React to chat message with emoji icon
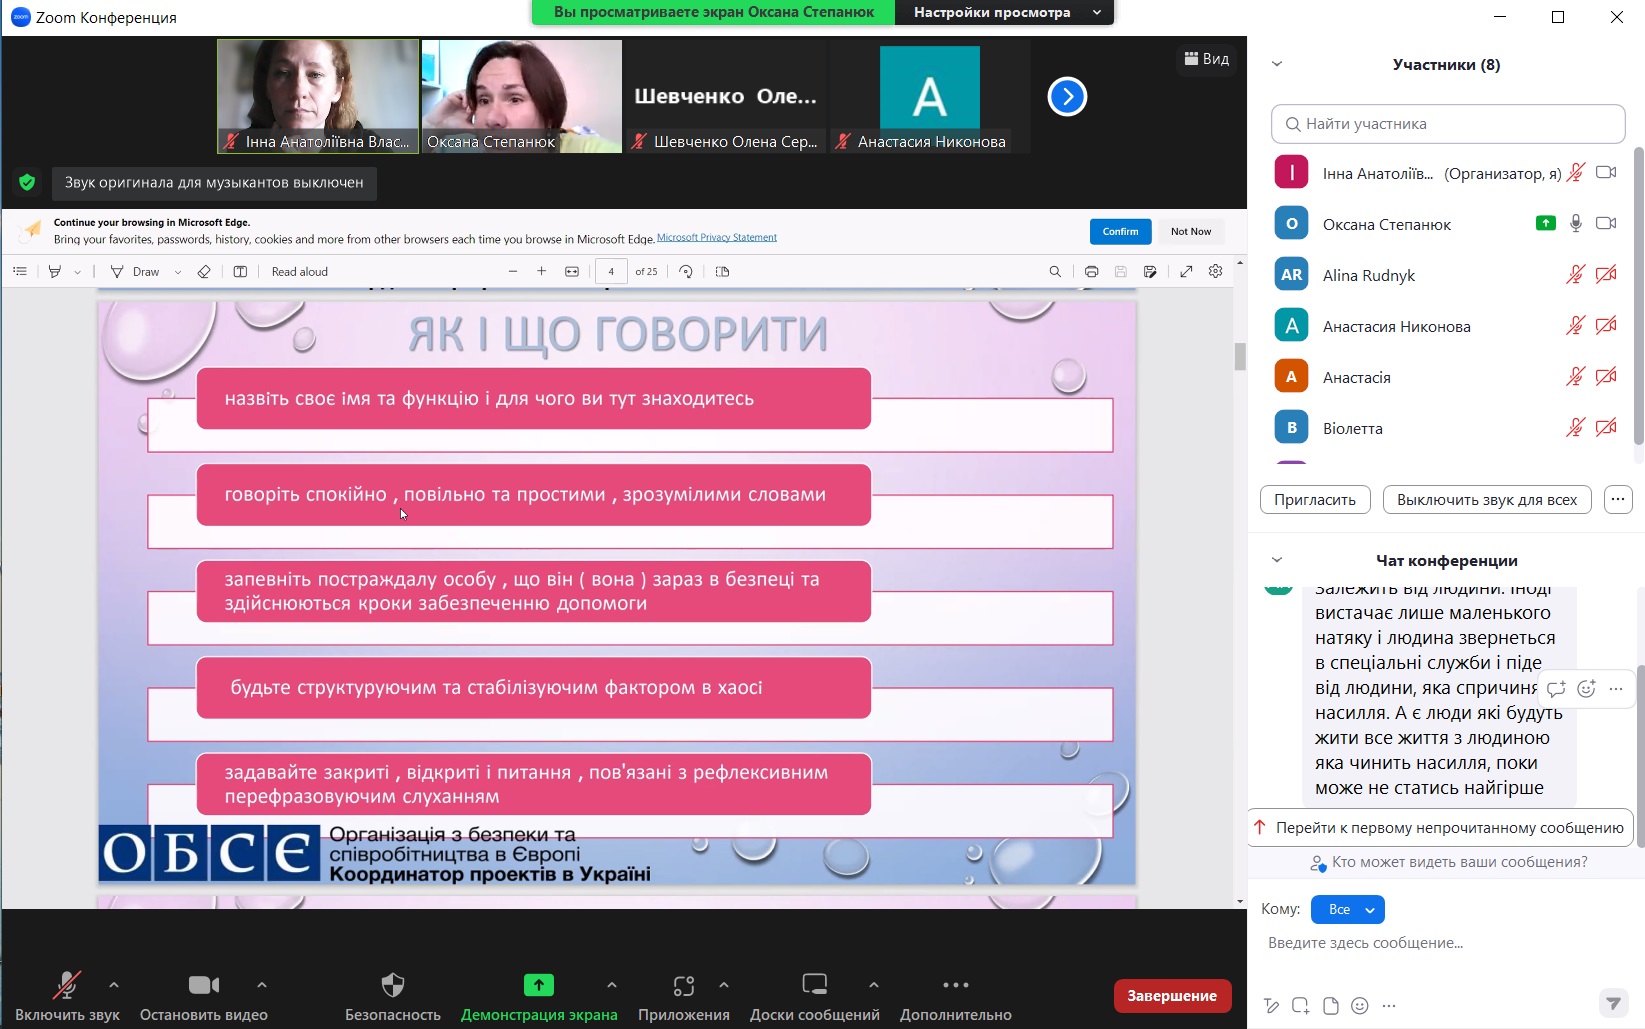The image size is (1645, 1029). (x=1586, y=688)
